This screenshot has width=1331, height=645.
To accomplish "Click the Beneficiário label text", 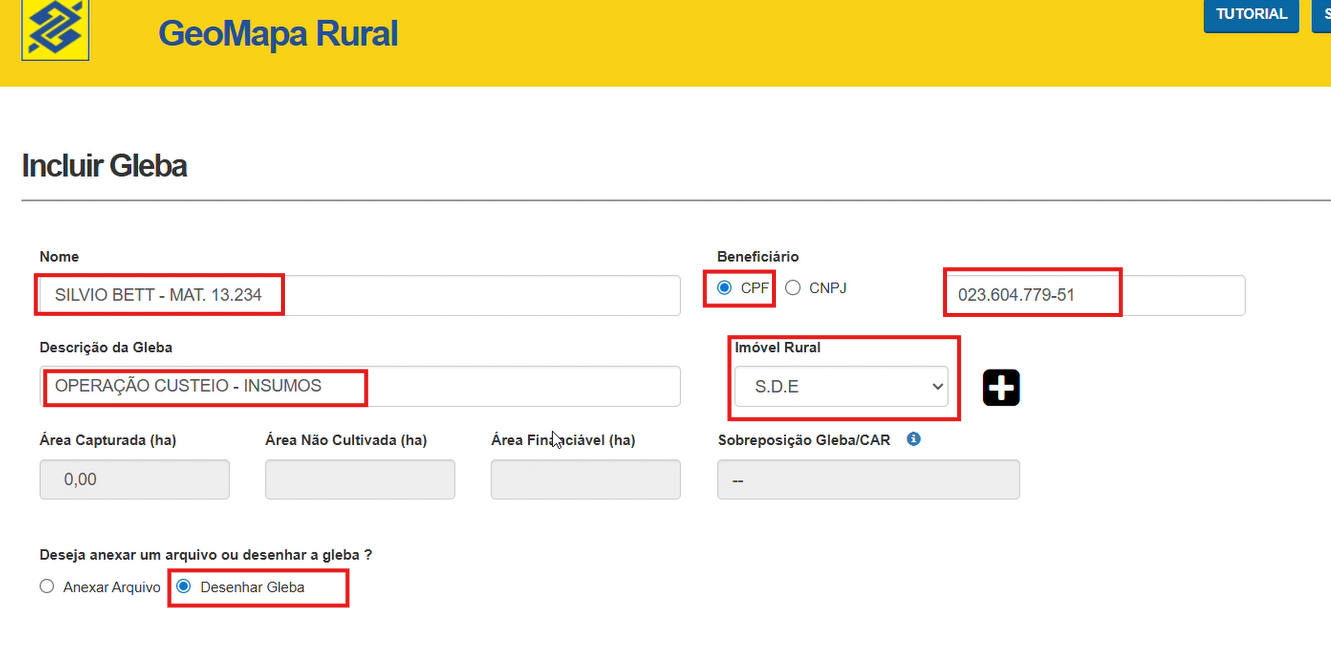I will pos(758,257).
